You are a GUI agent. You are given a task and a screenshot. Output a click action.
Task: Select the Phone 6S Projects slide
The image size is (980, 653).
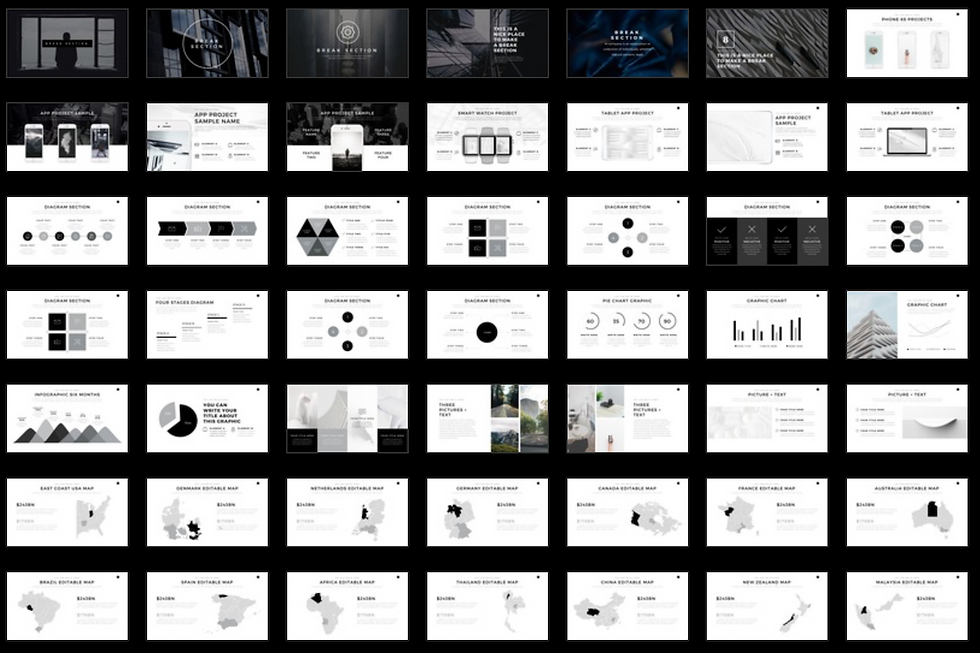907,43
